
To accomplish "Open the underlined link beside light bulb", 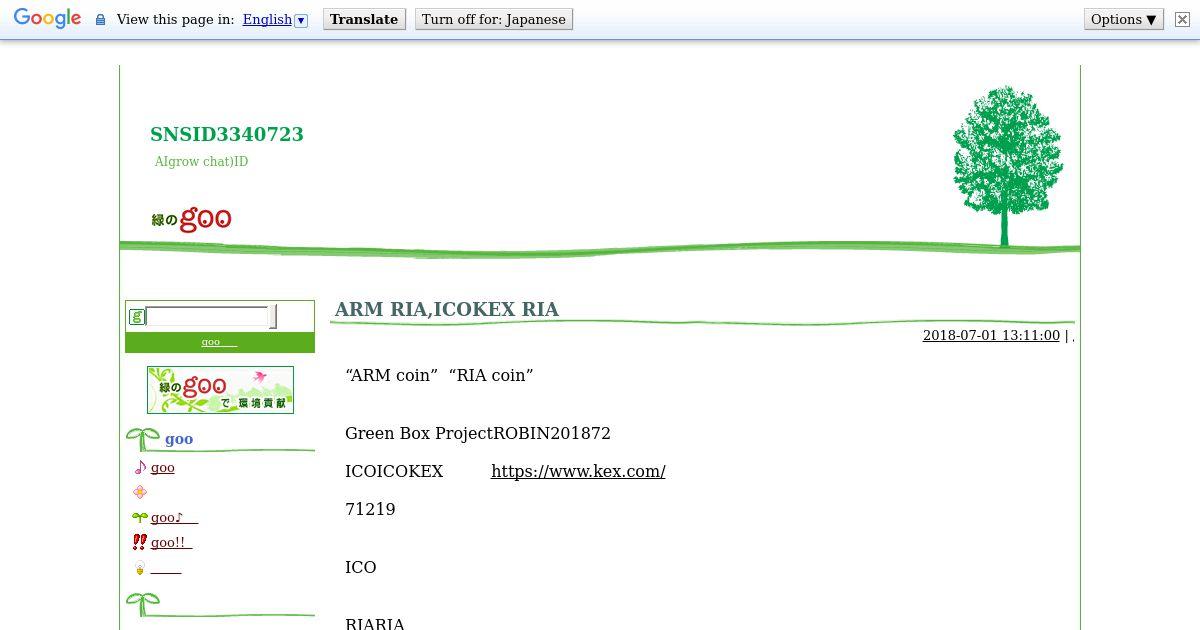I will click(166, 570).
